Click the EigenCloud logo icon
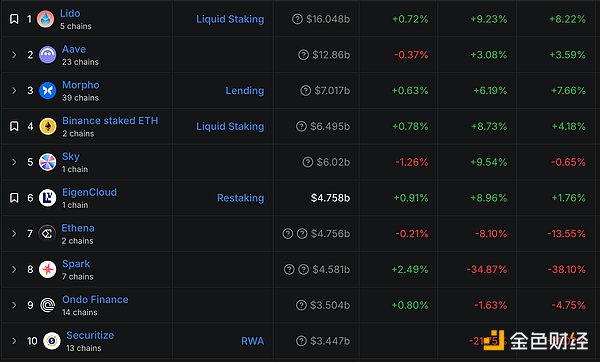The width and height of the screenshot is (600, 362). point(48,198)
